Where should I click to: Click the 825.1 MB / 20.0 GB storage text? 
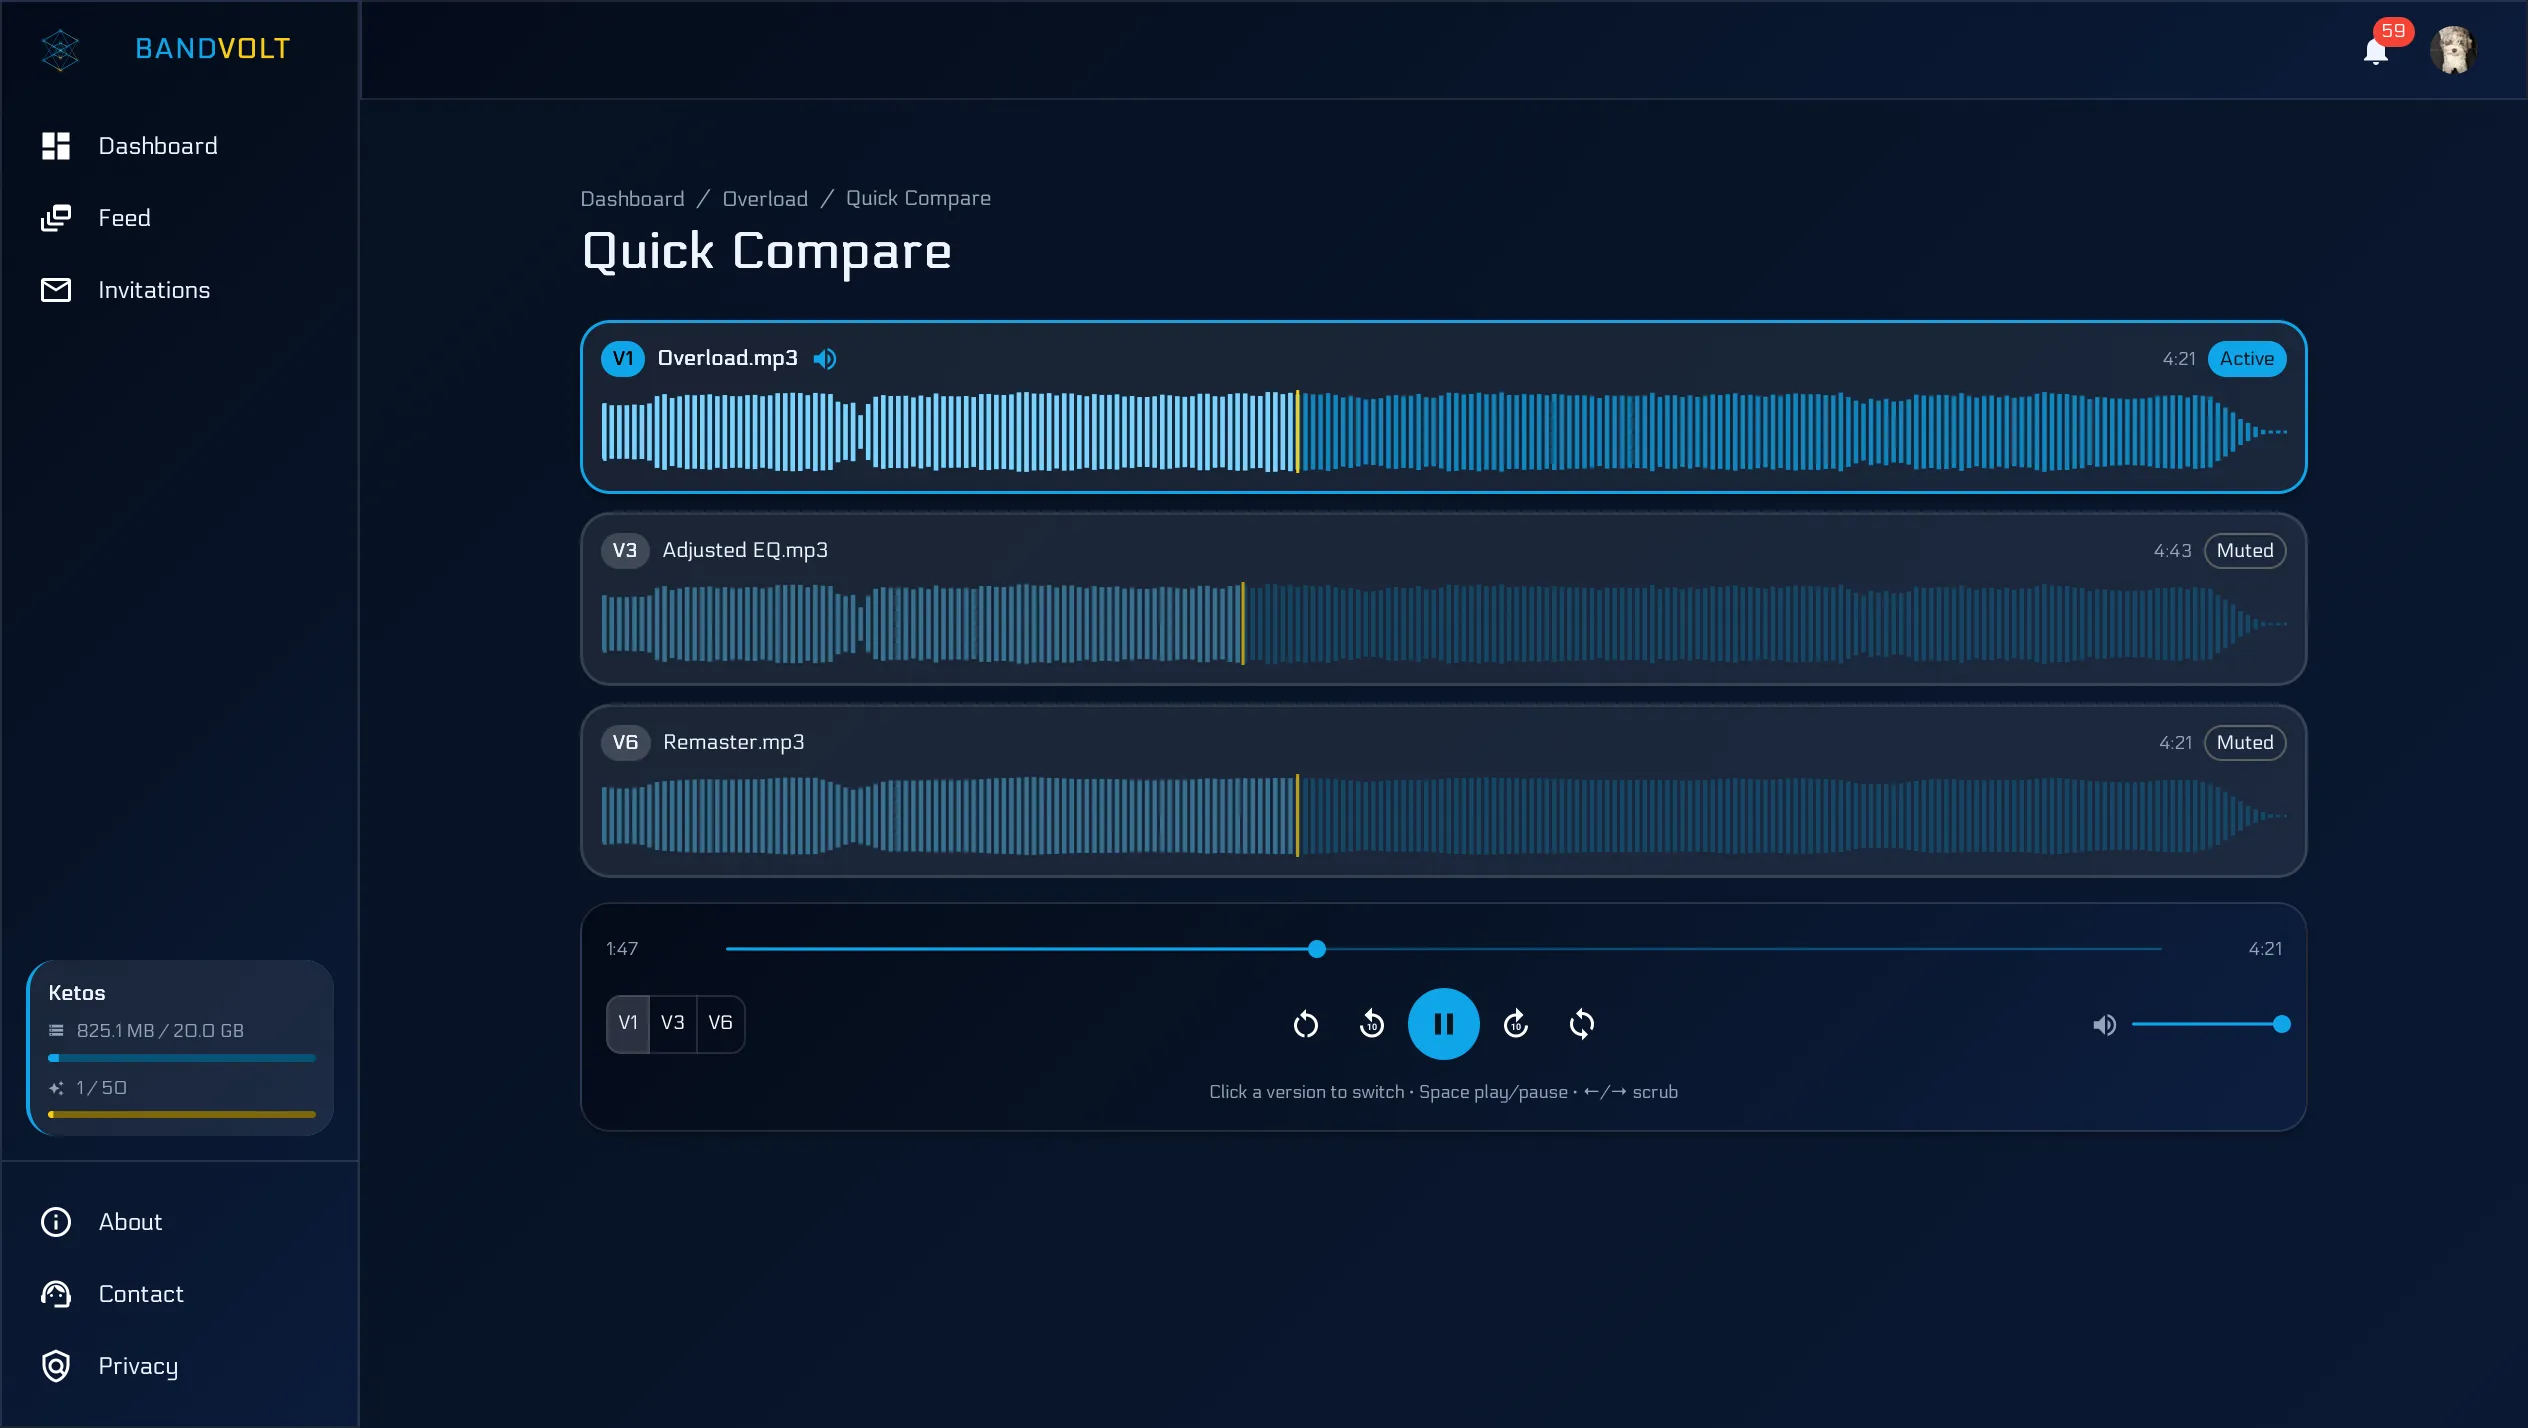(x=160, y=1031)
